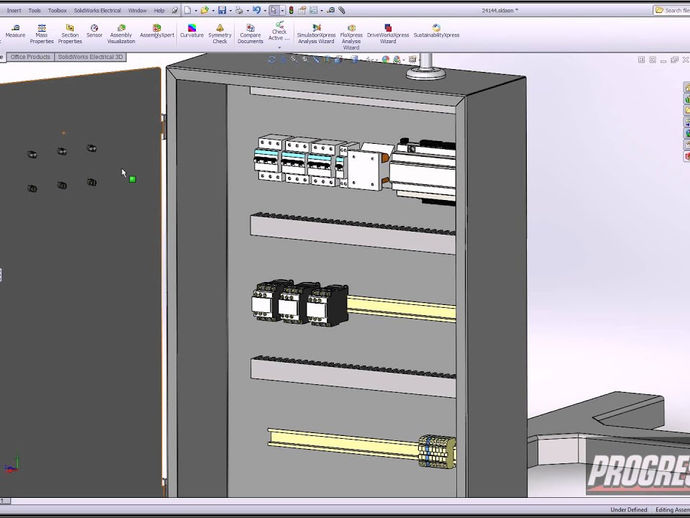This screenshot has height=518, width=690.
Task: Open the Options icon
Action: (314, 10)
